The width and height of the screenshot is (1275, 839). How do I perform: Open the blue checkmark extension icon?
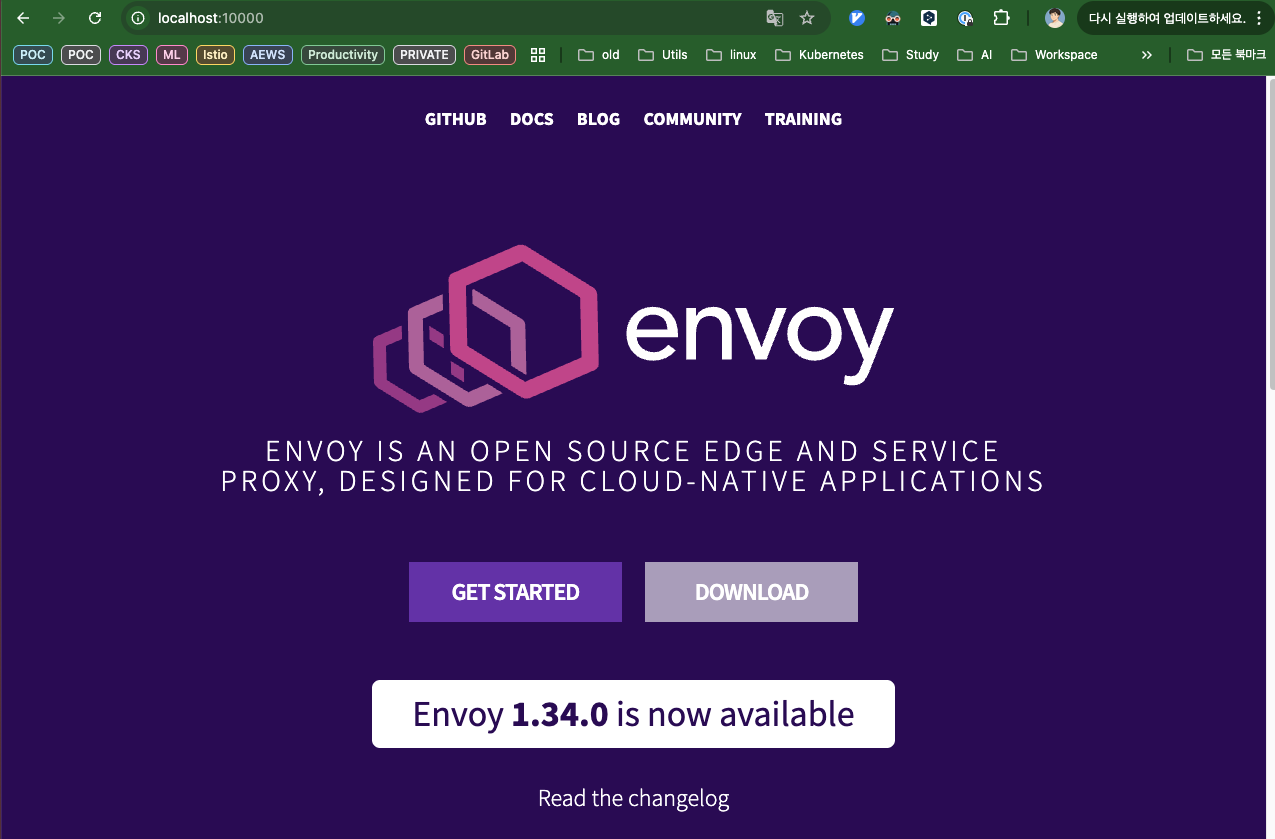click(857, 18)
